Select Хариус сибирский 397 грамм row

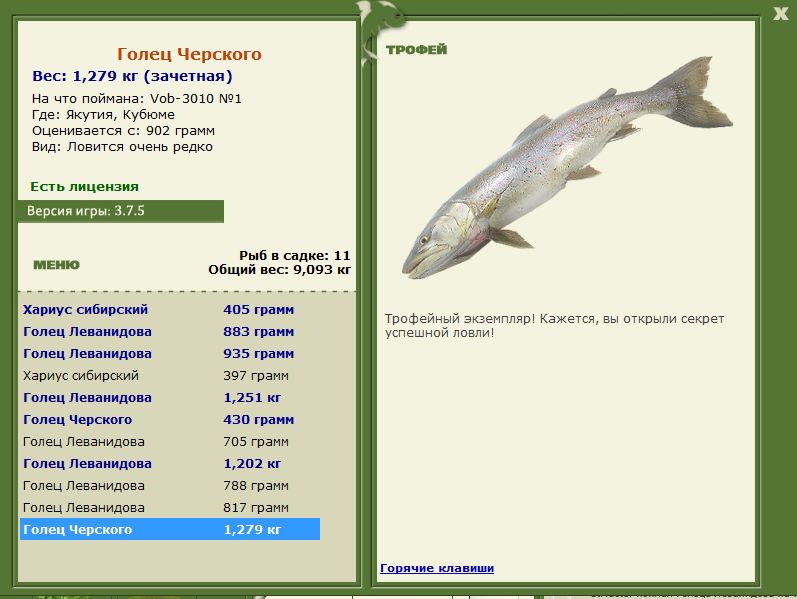point(170,375)
